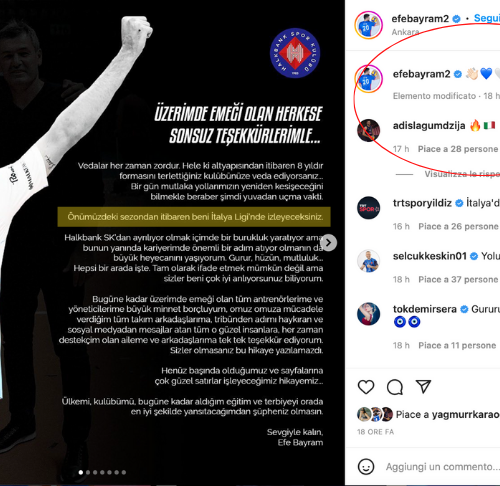Expand replies with Visualizza le risposte
This screenshot has width=500, height=486.
coord(462,174)
